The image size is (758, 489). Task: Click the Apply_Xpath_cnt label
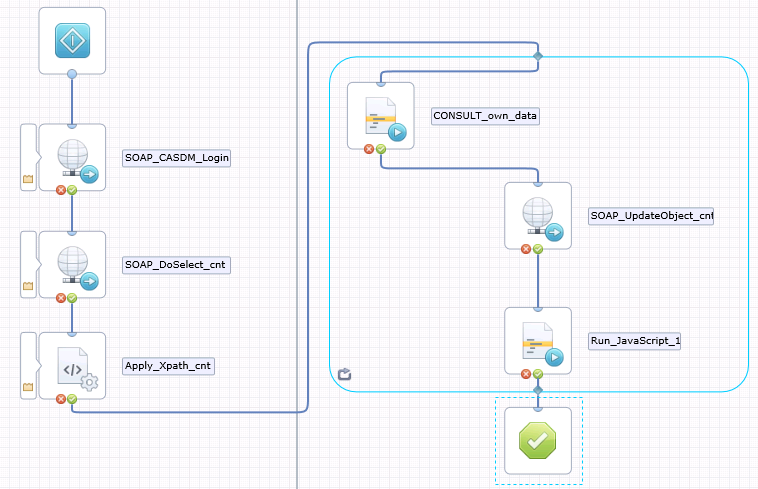coord(168,366)
